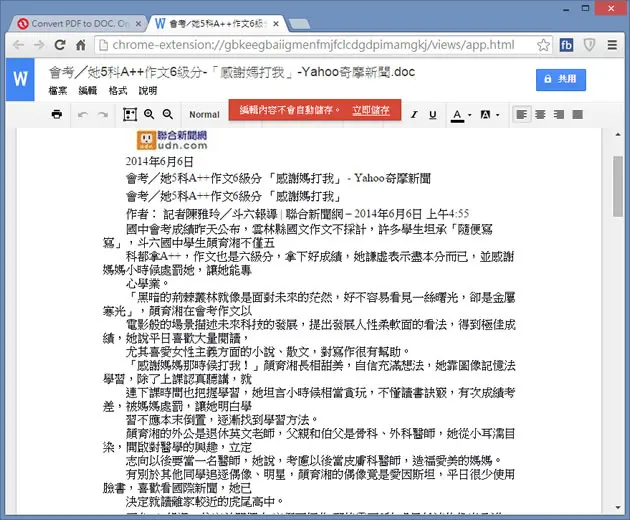This screenshot has height=520, width=630.
Task: Undo the last edit
Action: tap(83, 115)
